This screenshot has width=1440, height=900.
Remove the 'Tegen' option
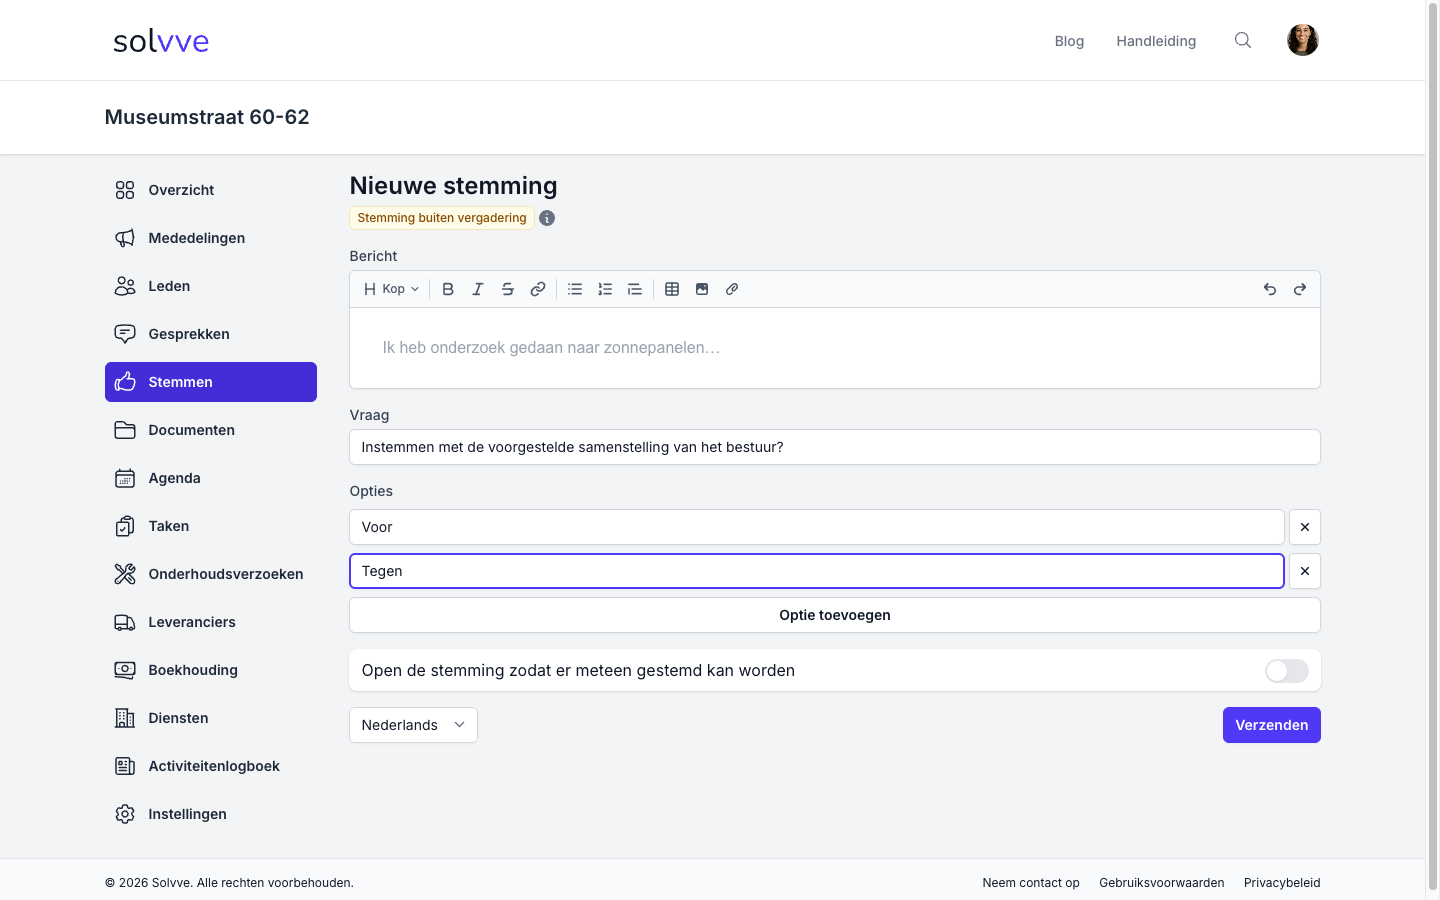(1305, 571)
